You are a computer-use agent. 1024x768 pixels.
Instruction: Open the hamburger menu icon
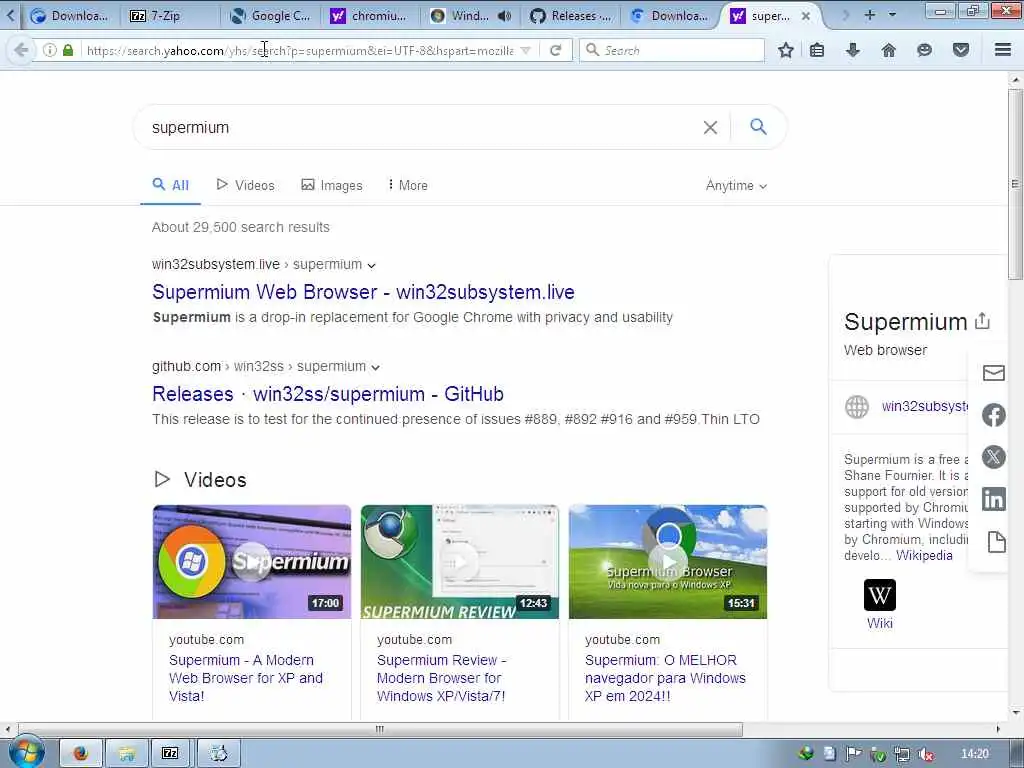(x=1003, y=50)
